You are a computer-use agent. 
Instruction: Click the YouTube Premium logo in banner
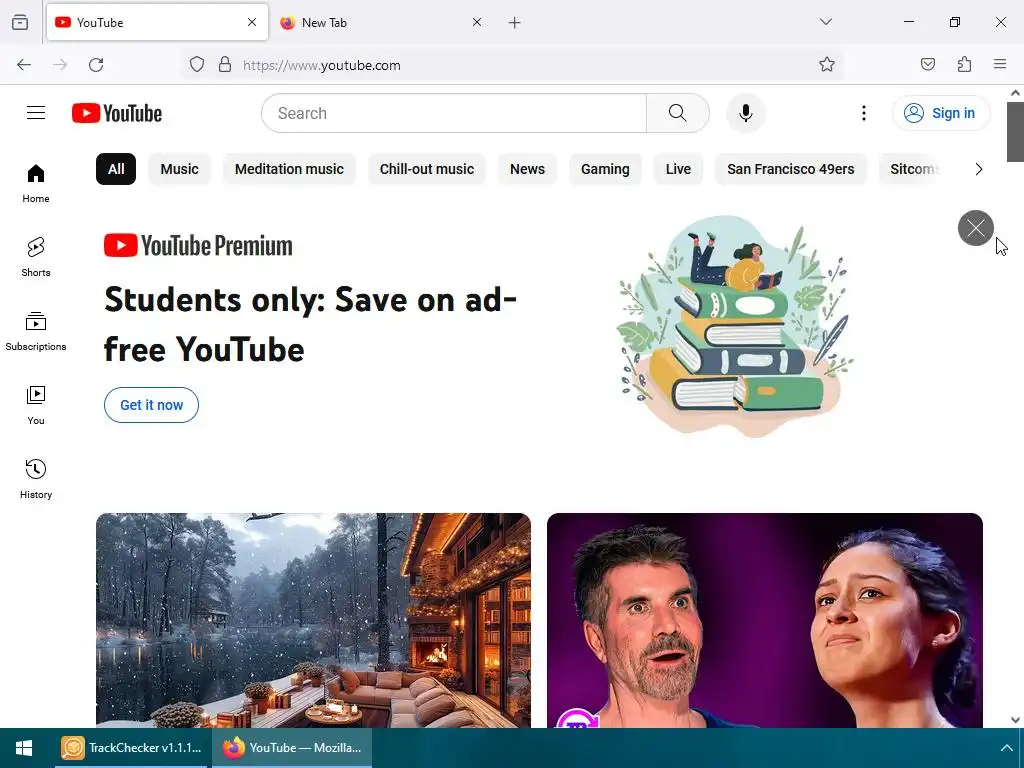tap(198, 246)
